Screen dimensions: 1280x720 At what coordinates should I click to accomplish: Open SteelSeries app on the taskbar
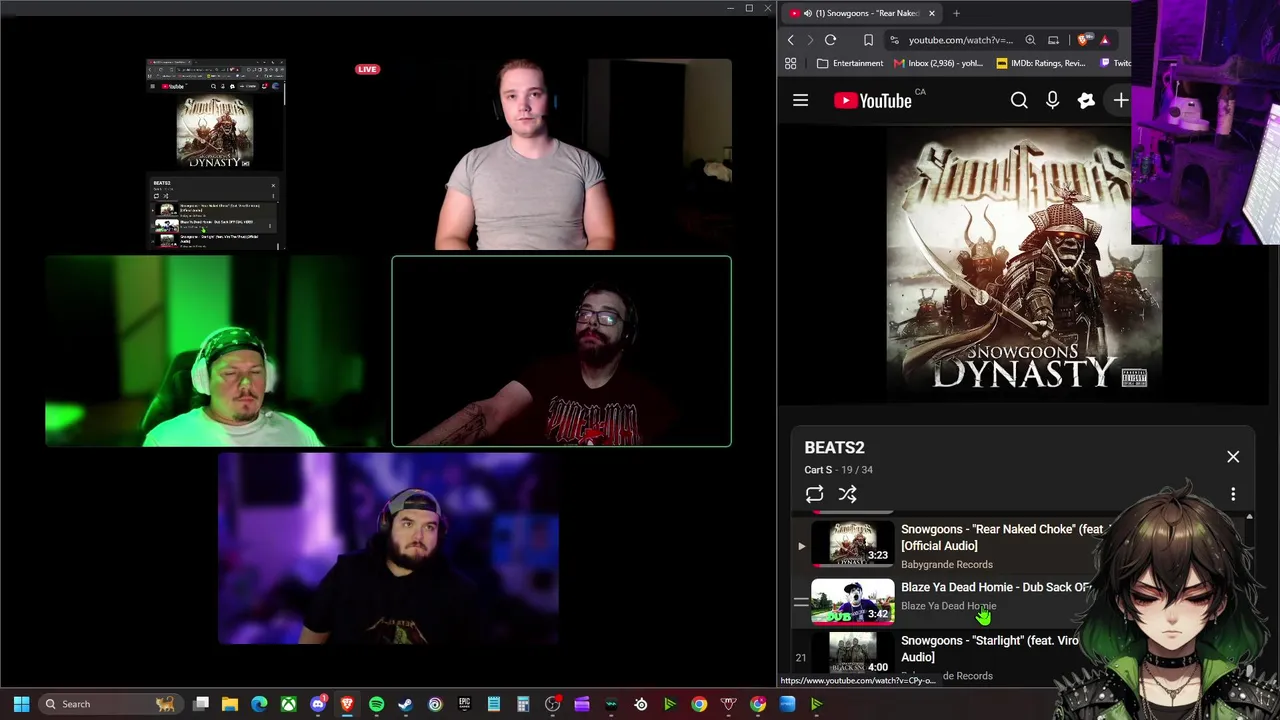click(x=641, y=704)
